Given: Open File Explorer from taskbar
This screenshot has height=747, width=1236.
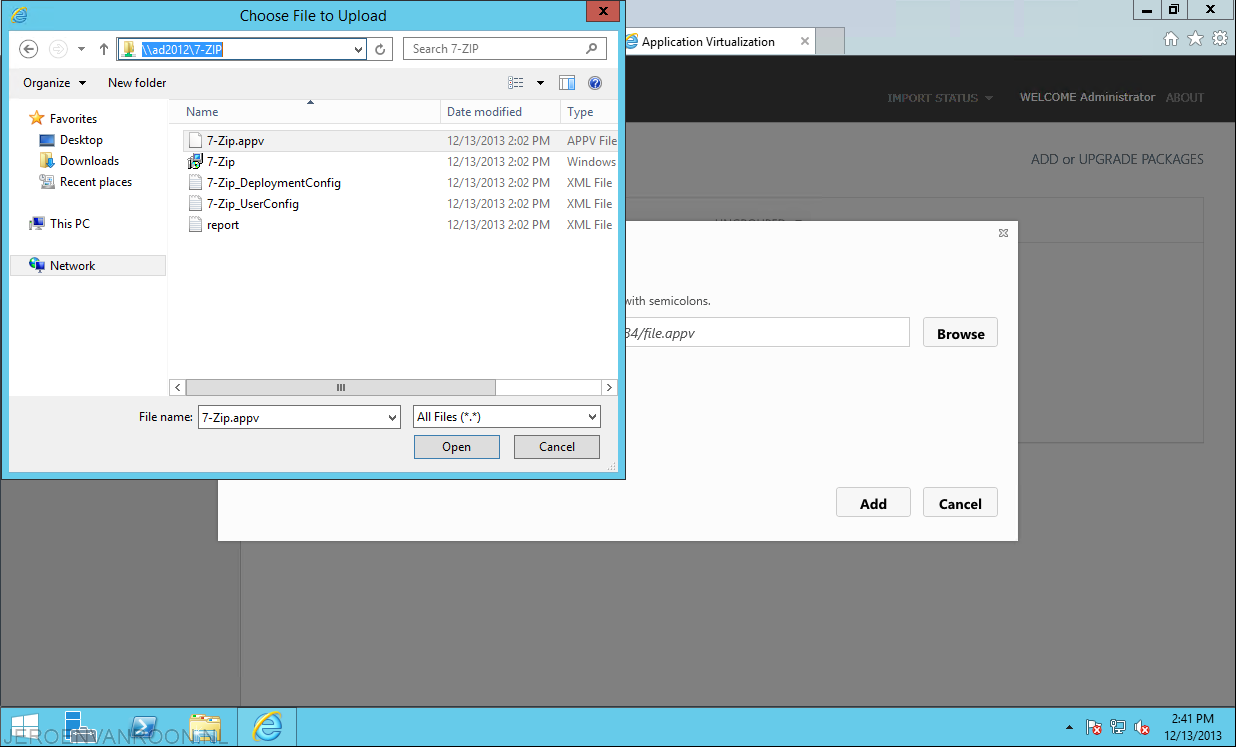Looking at the screenshot, I should [x=205, y=727].
